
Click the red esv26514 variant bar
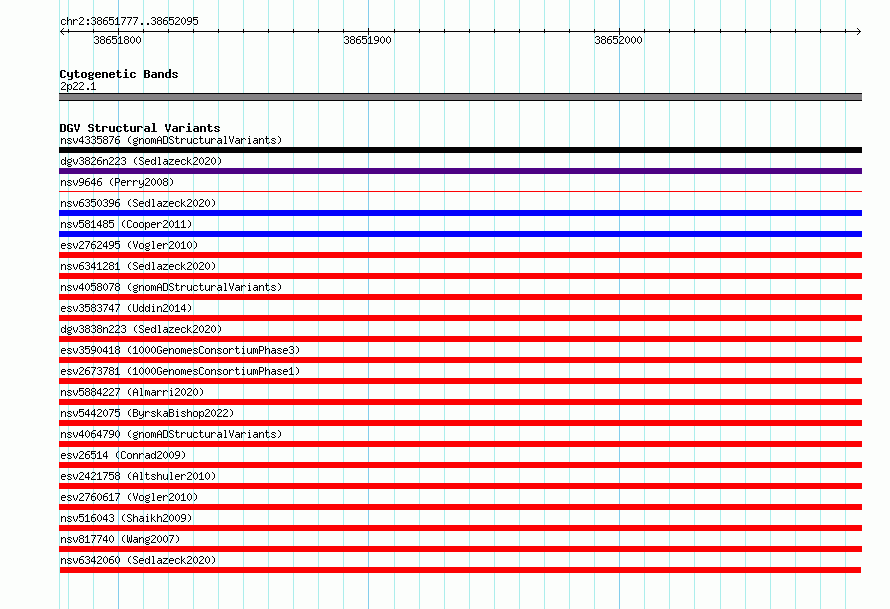(460, 465)
